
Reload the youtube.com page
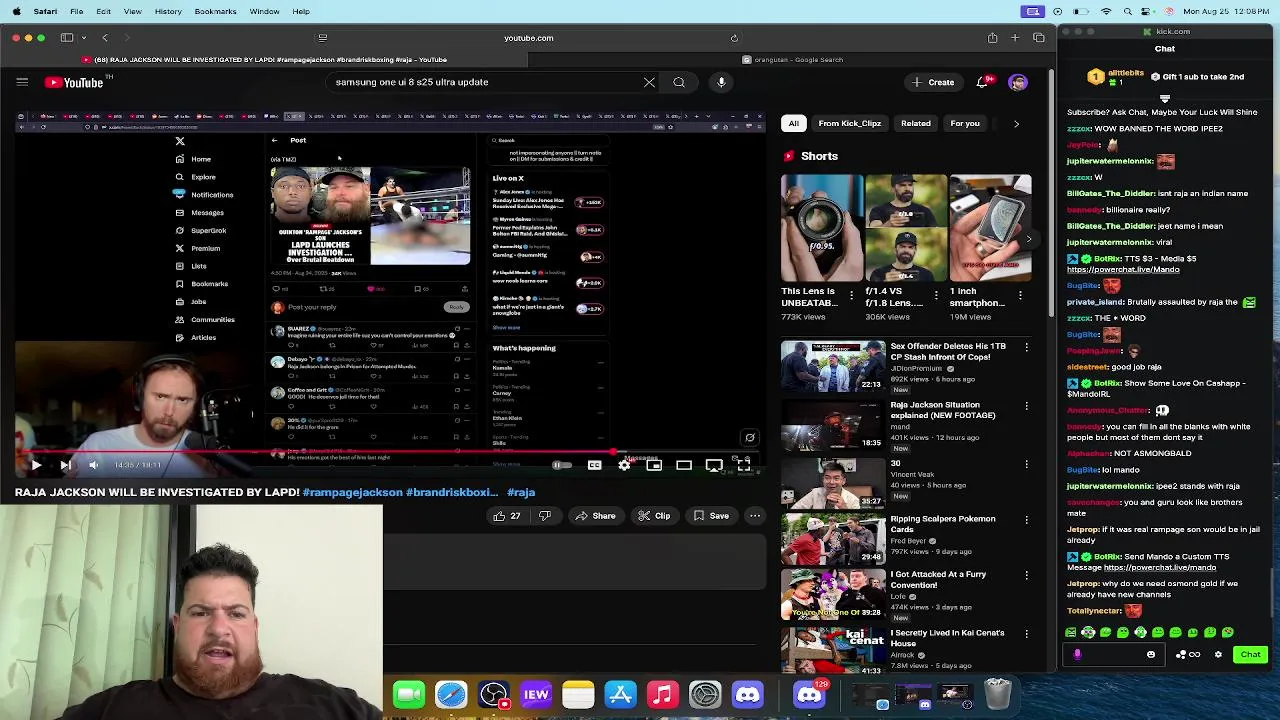click(734, 38)
